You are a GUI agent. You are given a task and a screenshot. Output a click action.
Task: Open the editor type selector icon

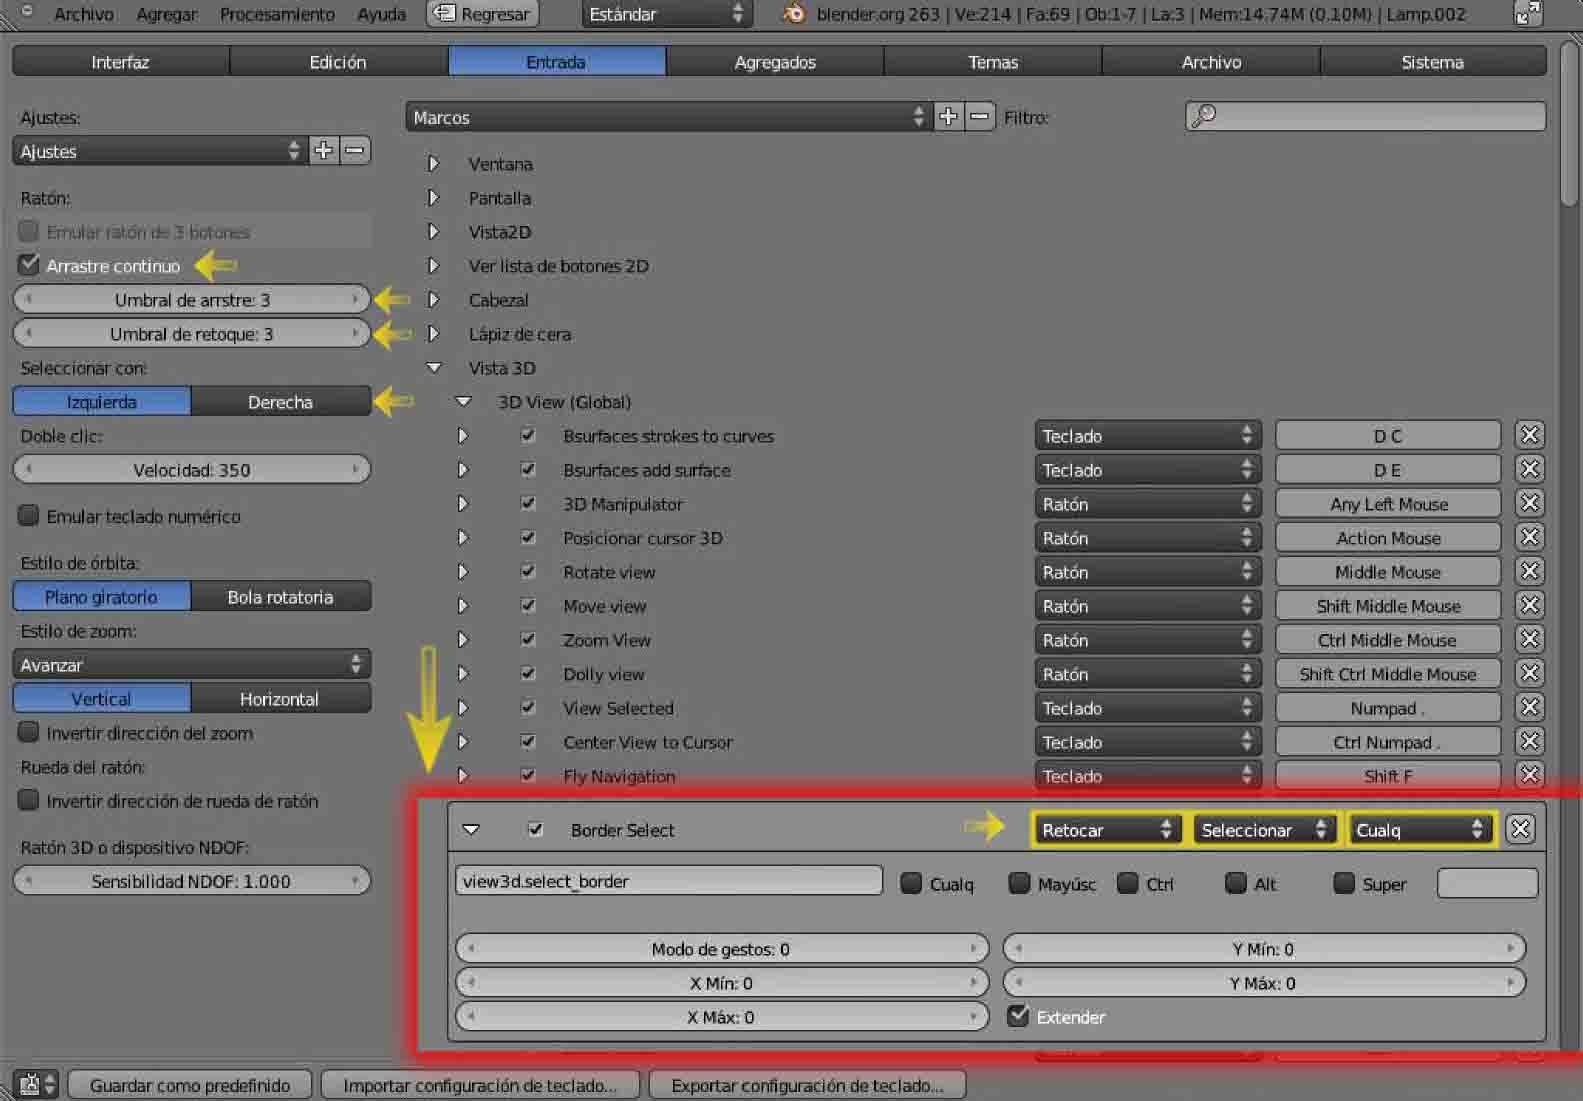point(37,1084)
